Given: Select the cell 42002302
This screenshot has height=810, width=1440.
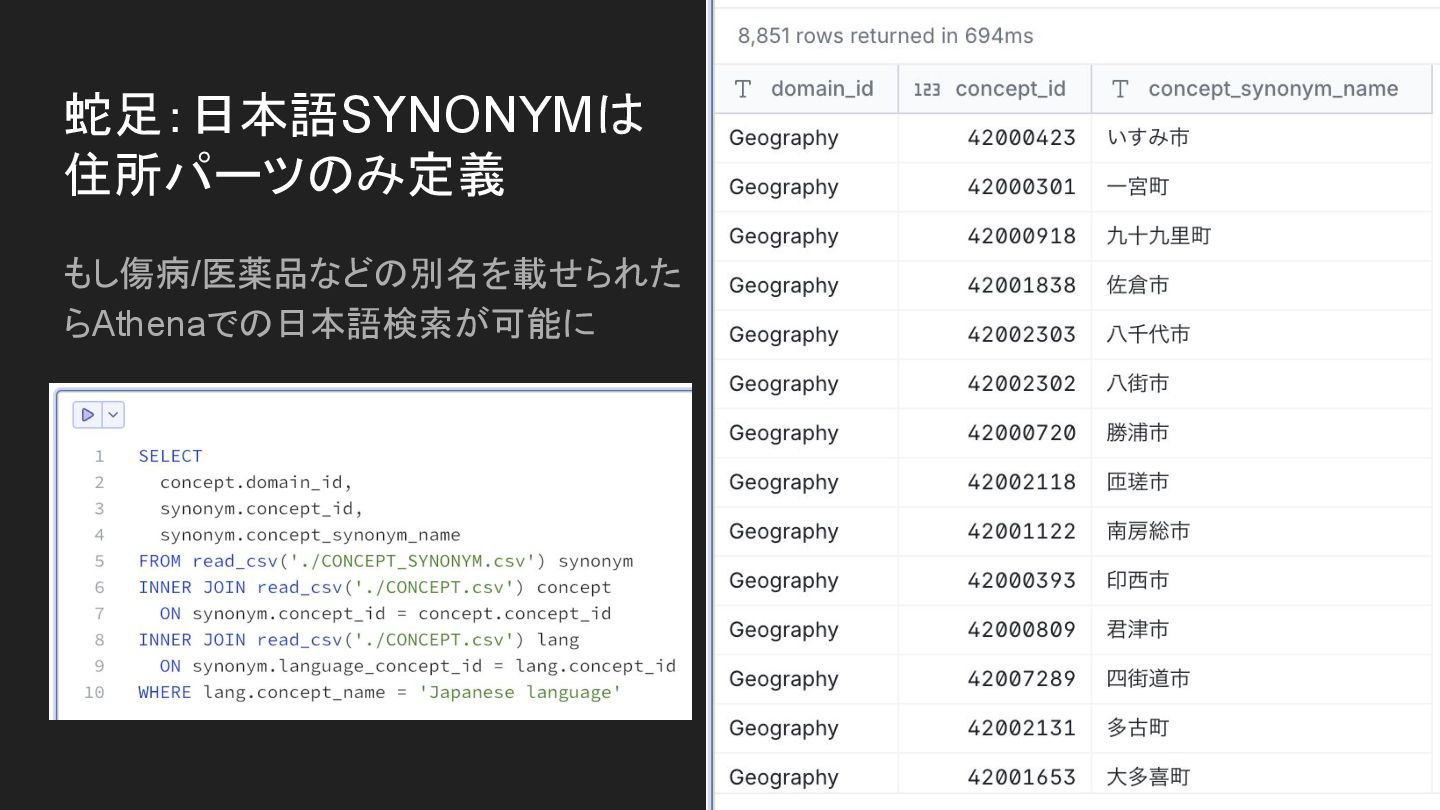Looking at the screenshot, I should (x=995, y=384).
